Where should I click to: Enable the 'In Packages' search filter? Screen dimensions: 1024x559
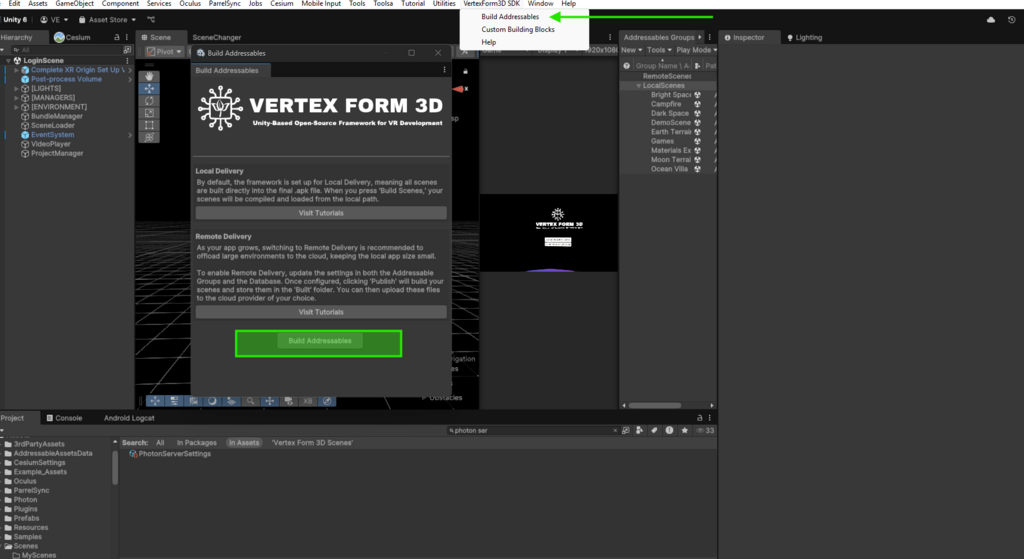pos(197,442)
